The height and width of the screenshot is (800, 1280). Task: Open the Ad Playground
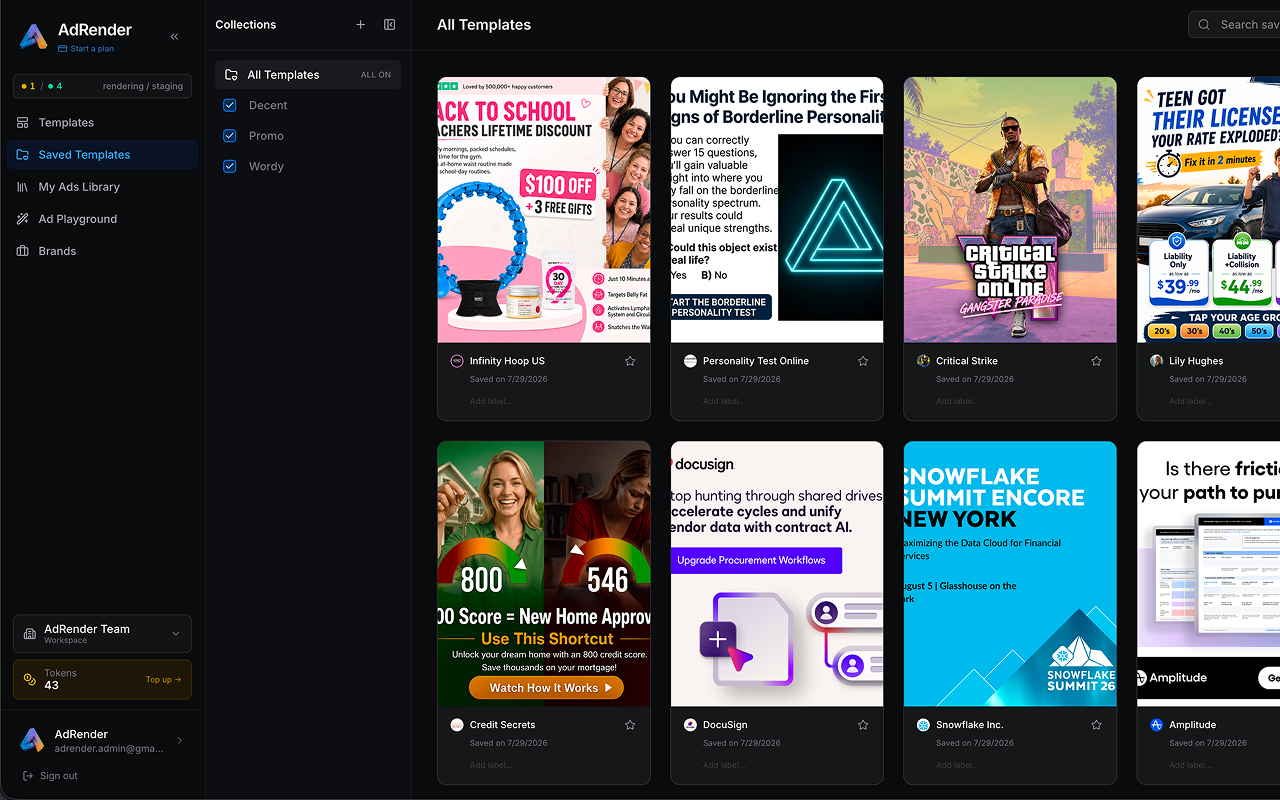coord(102,219)
